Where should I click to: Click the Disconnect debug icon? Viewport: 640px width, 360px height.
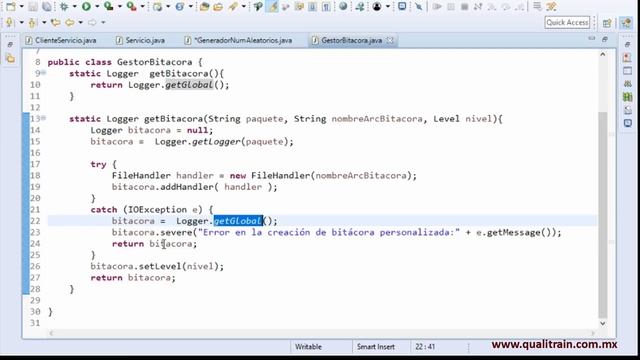[478, 6]
